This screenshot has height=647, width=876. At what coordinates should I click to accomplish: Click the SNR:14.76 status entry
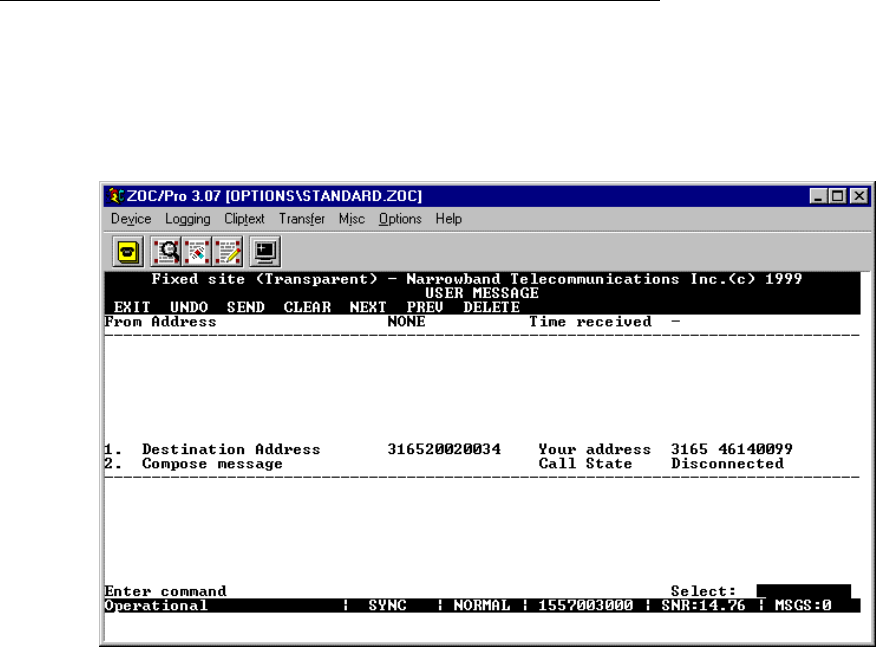pyautogui.click(x=703, y=606)
